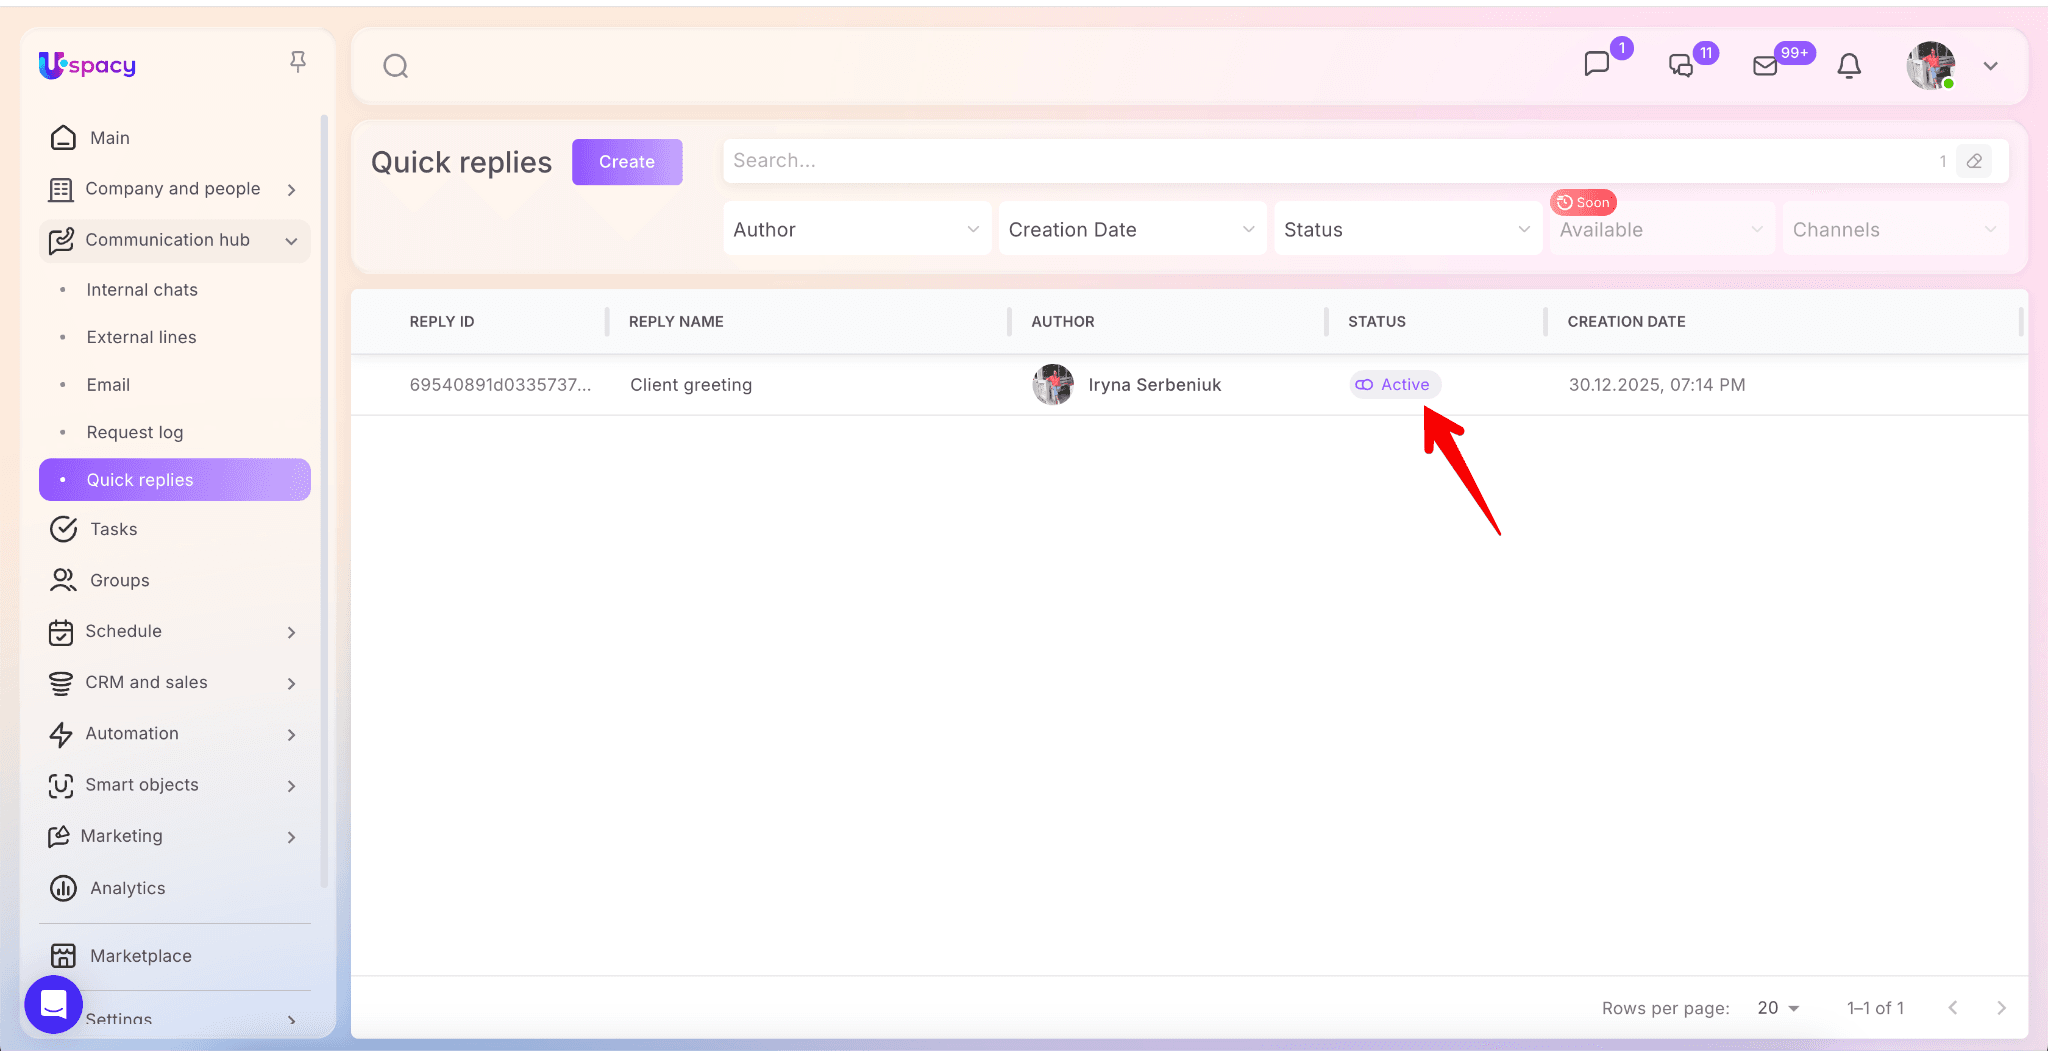Viewport: 2048px width, 1051px height.
Task: Clear filters with the eraser icon
Action: (1974, 161)
